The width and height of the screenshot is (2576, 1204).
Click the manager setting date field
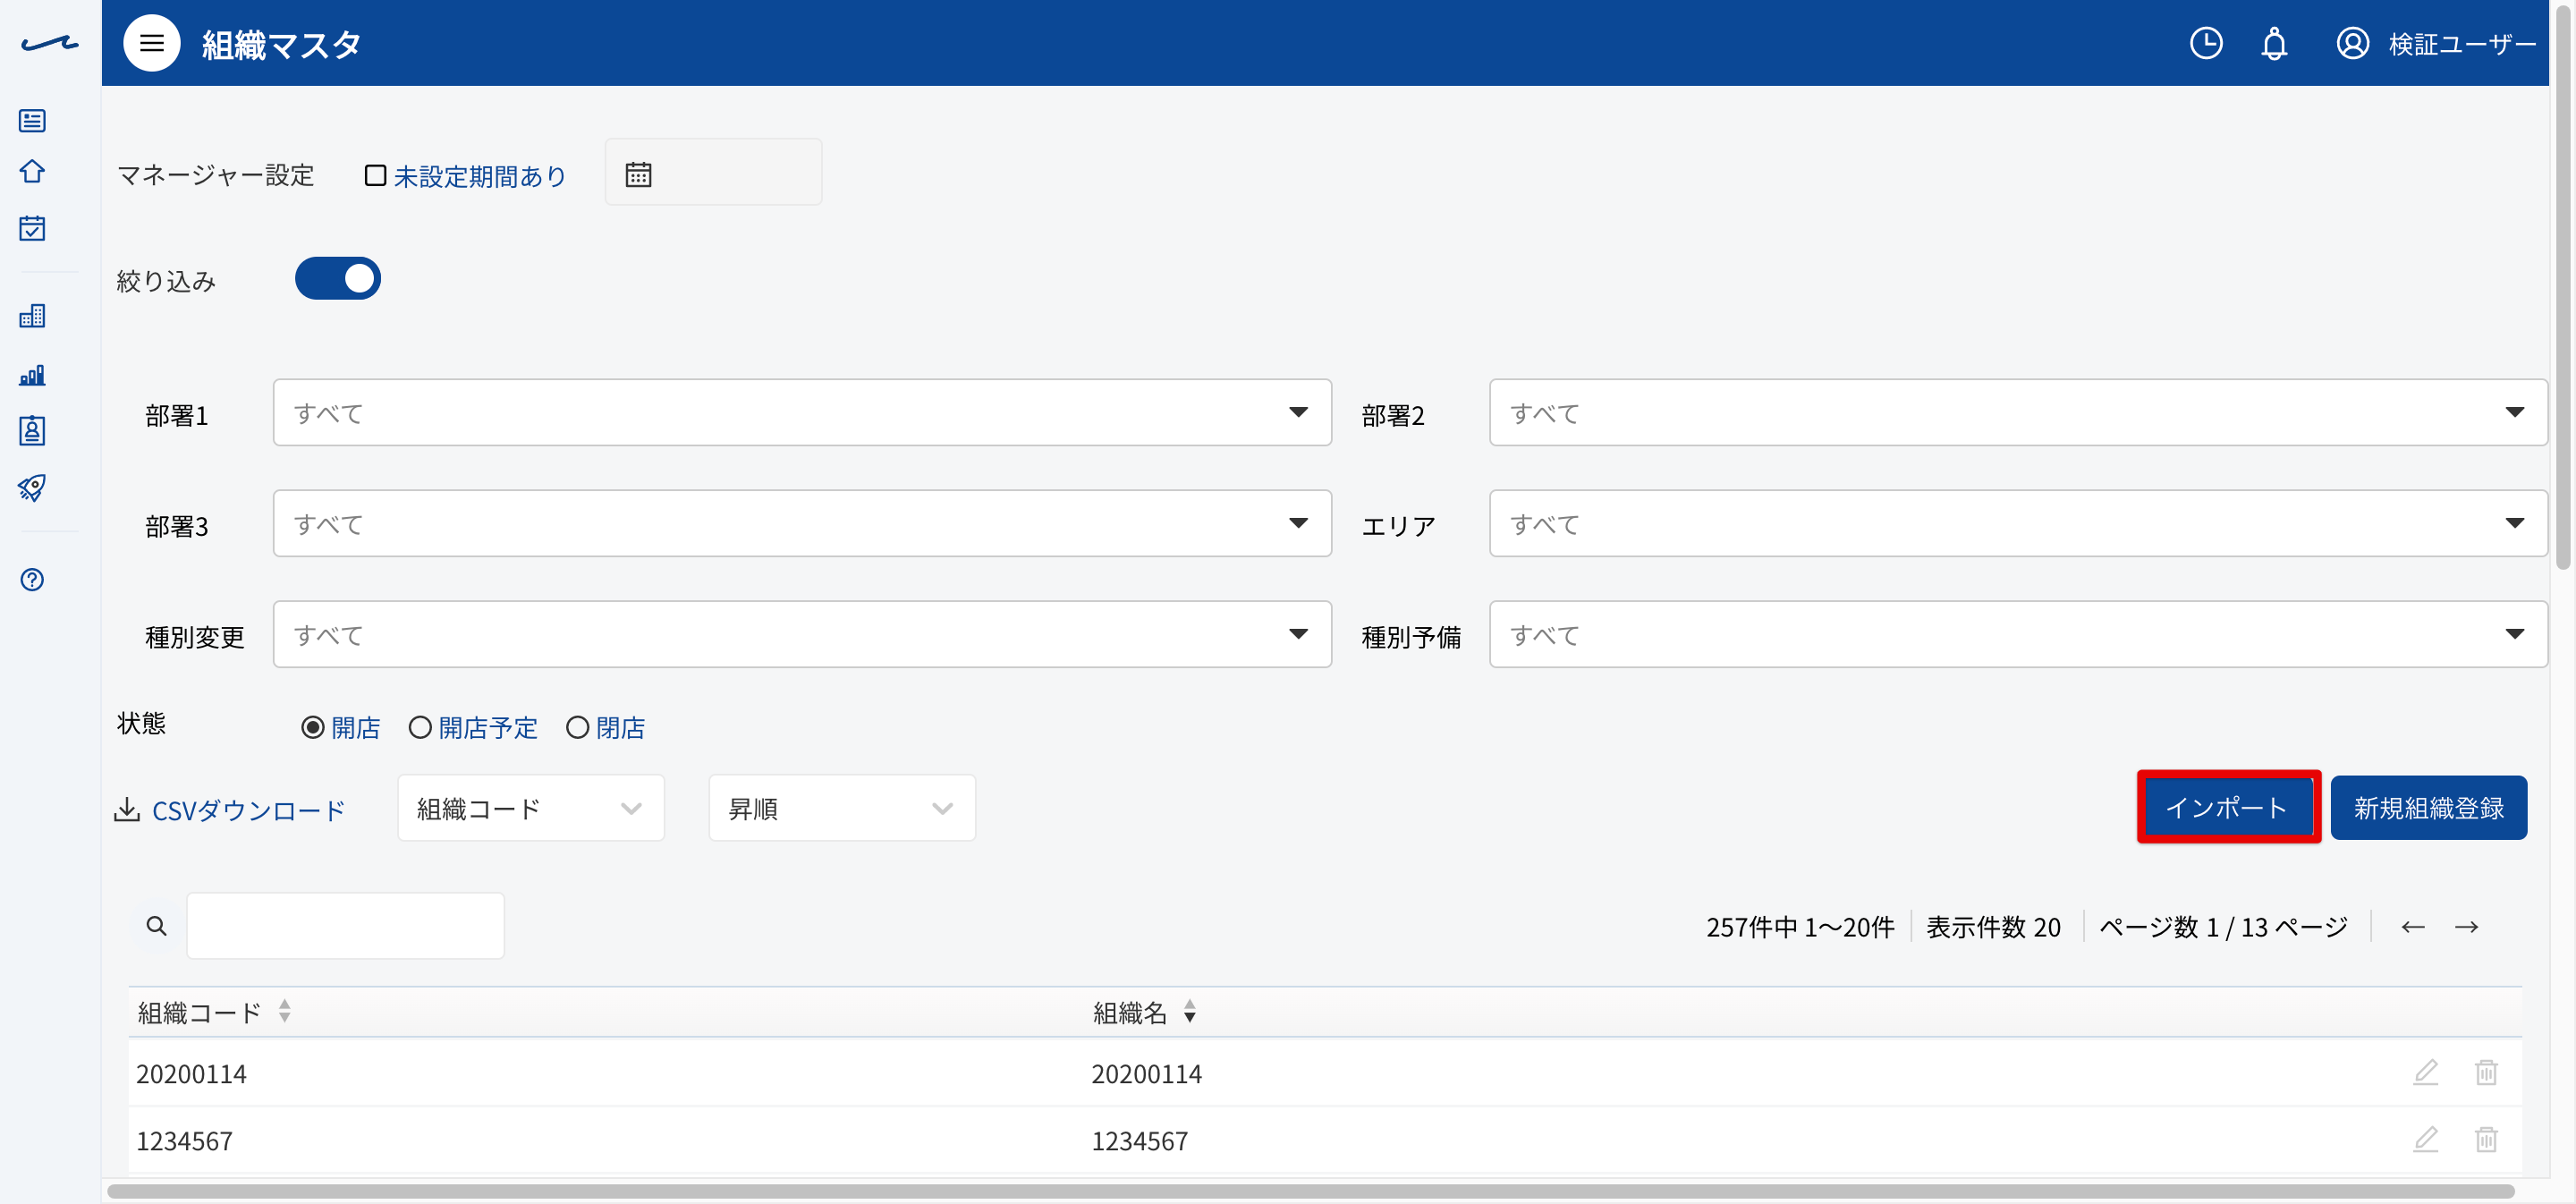[x=713, y=172]
